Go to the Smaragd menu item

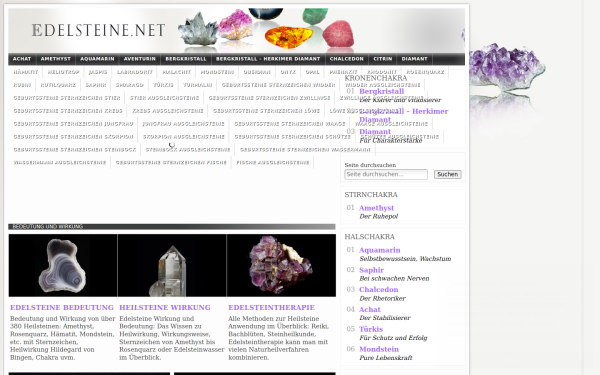[x=130, y=85]
